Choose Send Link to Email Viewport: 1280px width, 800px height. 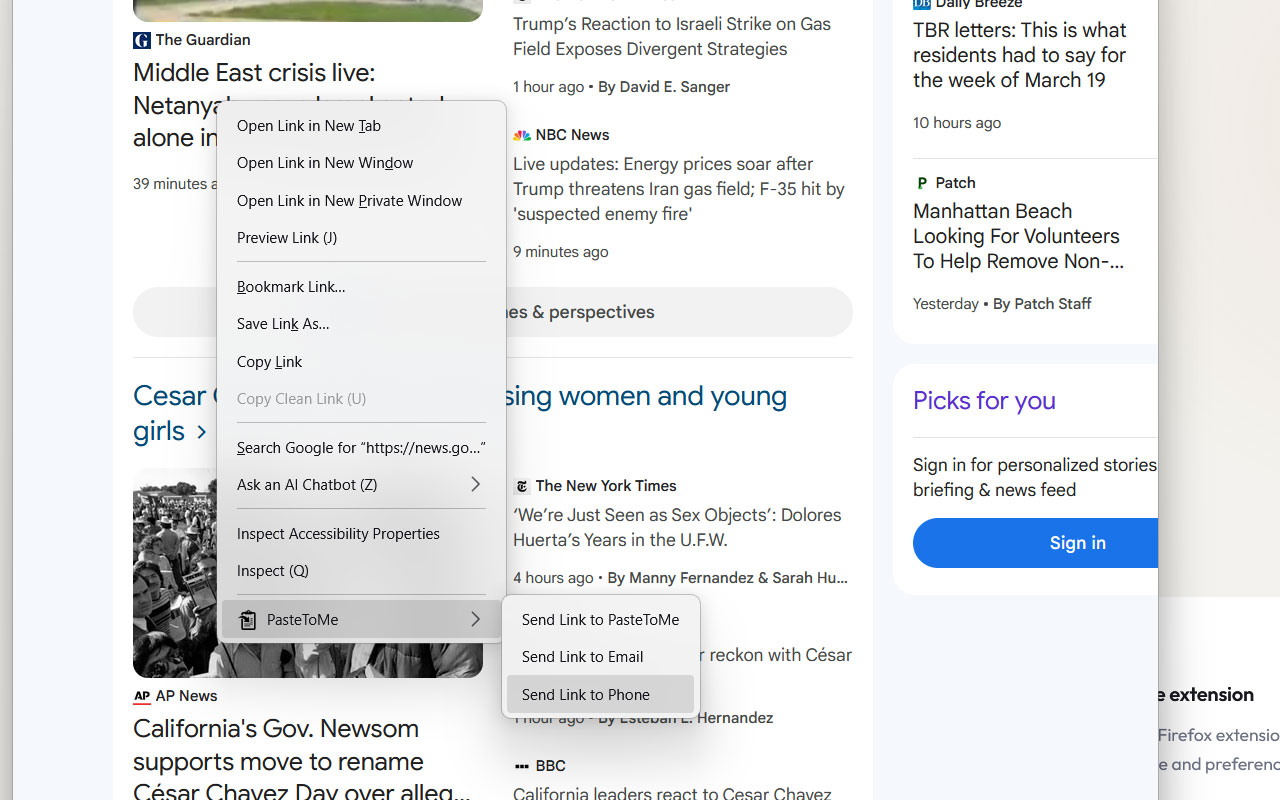[582, 657]
